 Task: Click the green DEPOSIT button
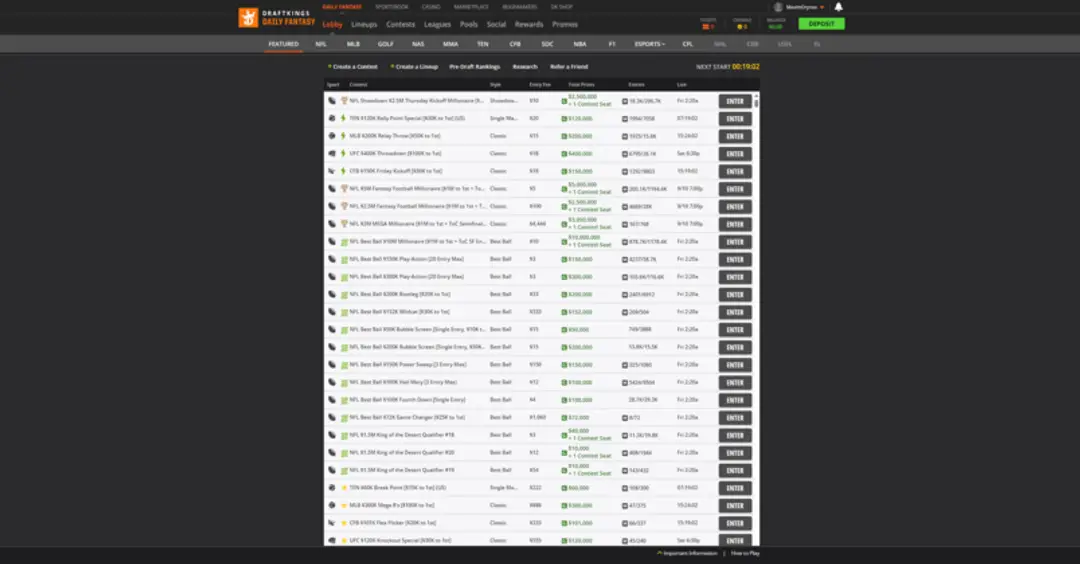[x=821, y=23]
